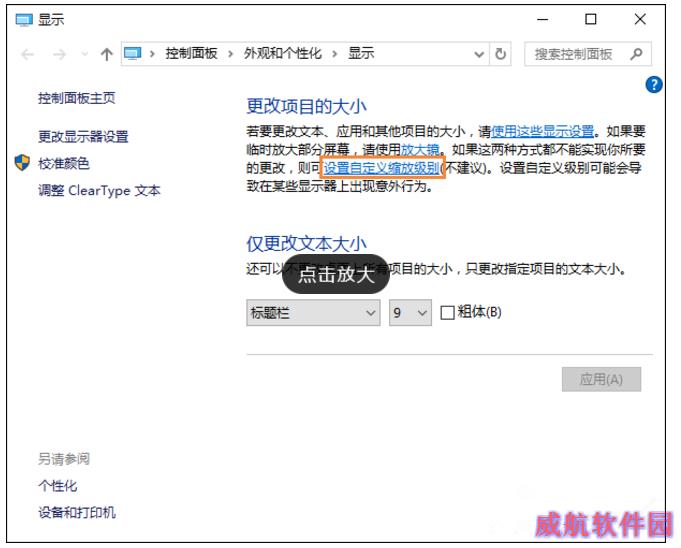This screenshot has height=548, width=681.
Task: Close the 显示 window
Action: pos(640,20)
